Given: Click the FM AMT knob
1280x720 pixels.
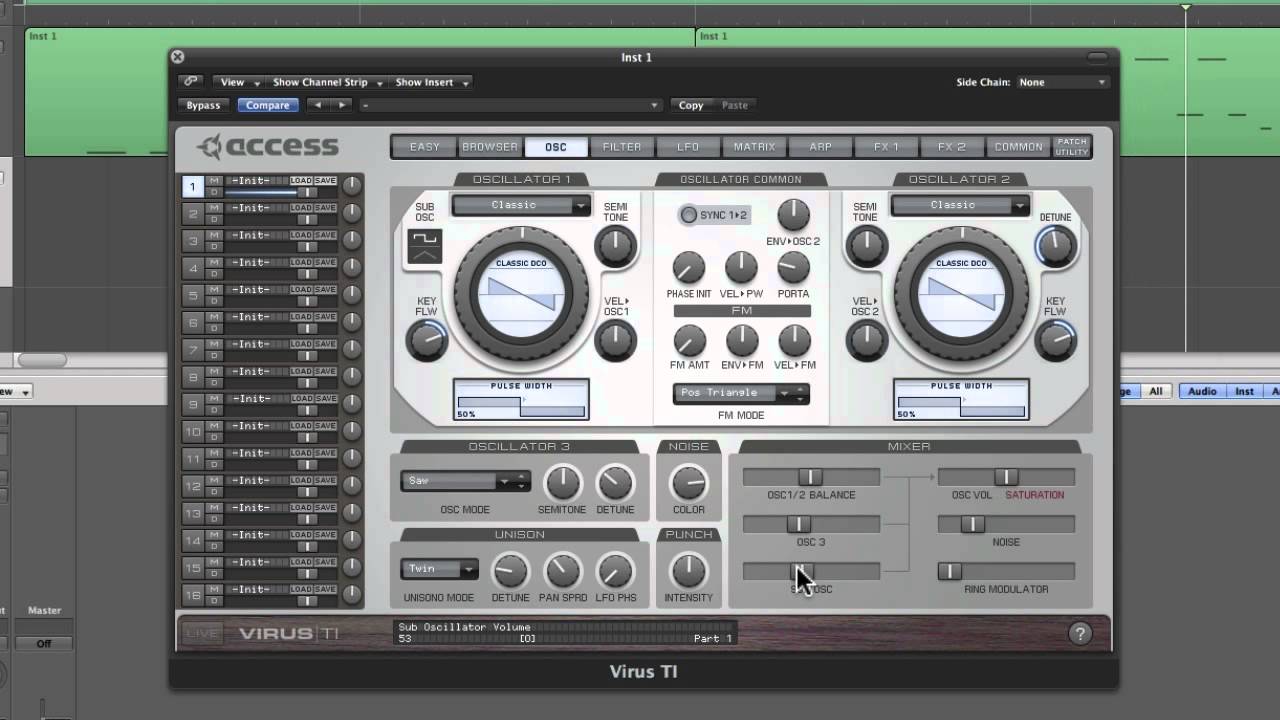Looking at the screenshot, I should click(x=688, y=340).
